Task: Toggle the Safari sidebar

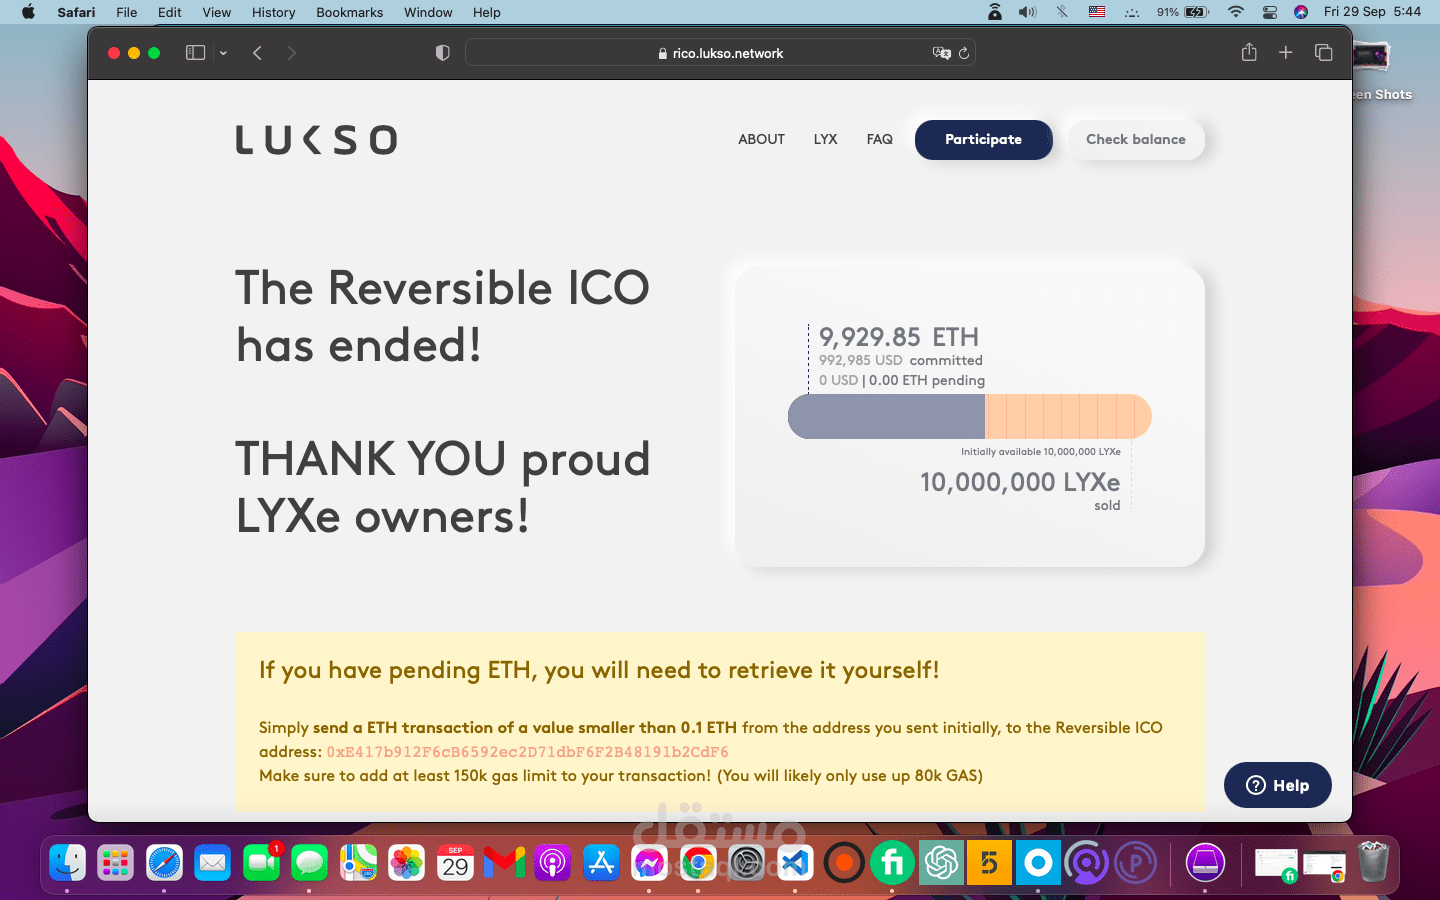Action: coord(195,53)
